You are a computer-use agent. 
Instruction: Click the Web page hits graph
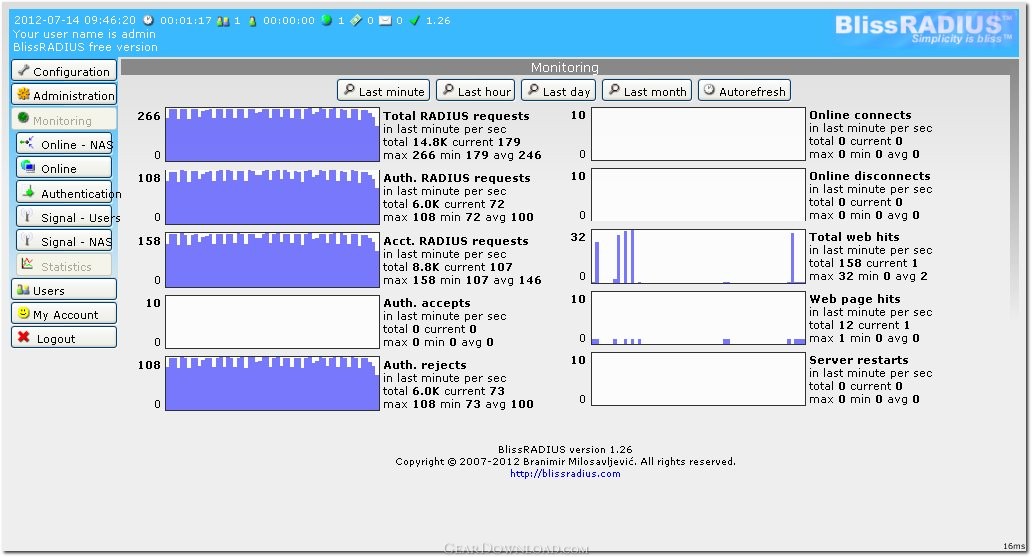[x=698, y=318]
